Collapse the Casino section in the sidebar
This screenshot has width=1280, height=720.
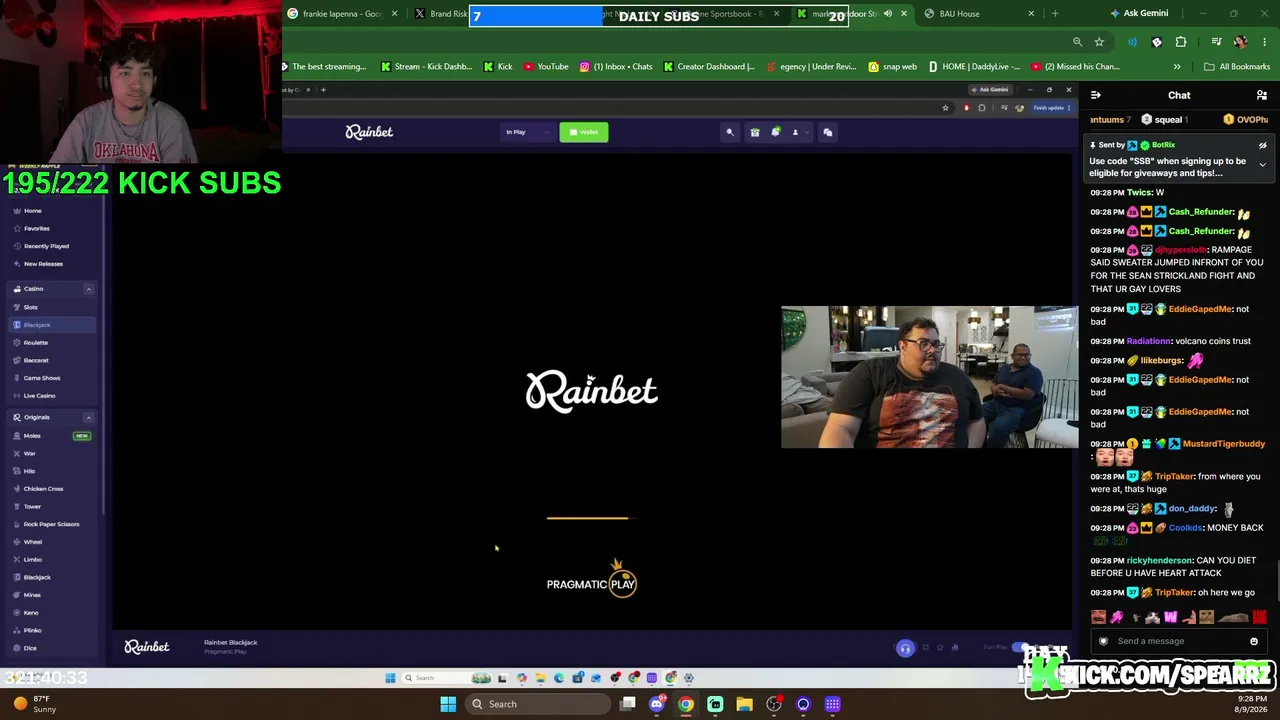pos(88,289)
